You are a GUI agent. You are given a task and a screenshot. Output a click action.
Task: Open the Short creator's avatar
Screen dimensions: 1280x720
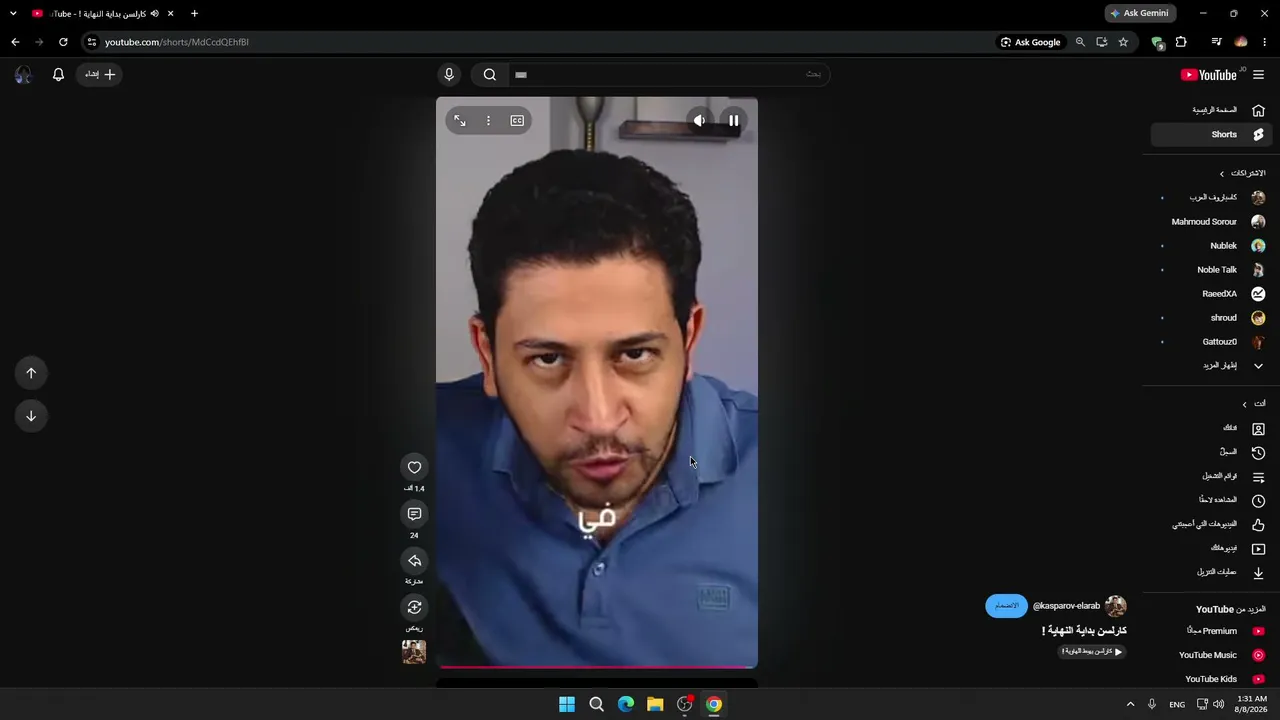(1116, 606)
